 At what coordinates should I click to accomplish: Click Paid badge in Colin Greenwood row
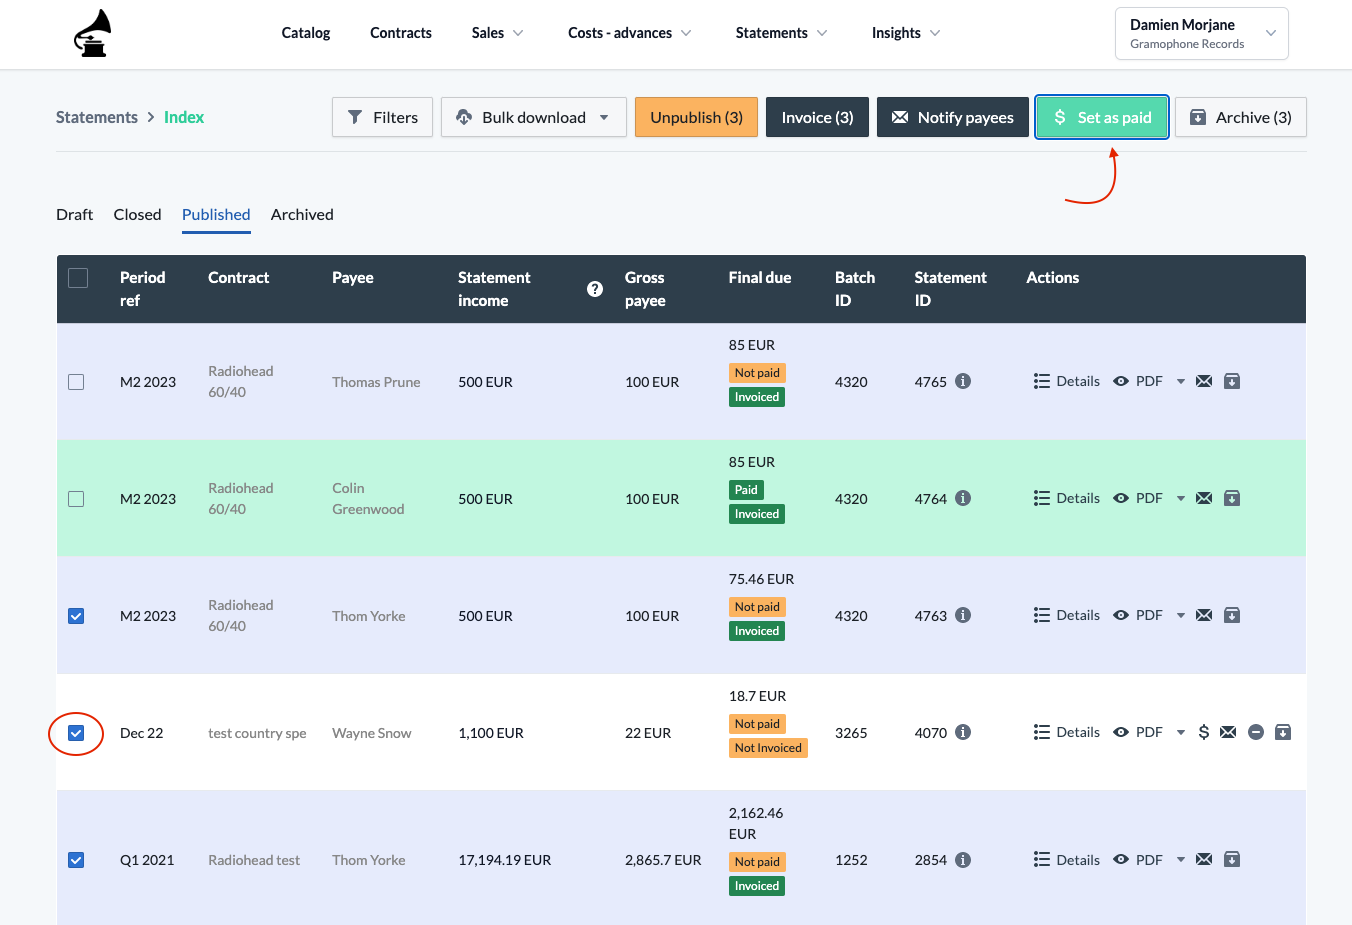point(746,490)
